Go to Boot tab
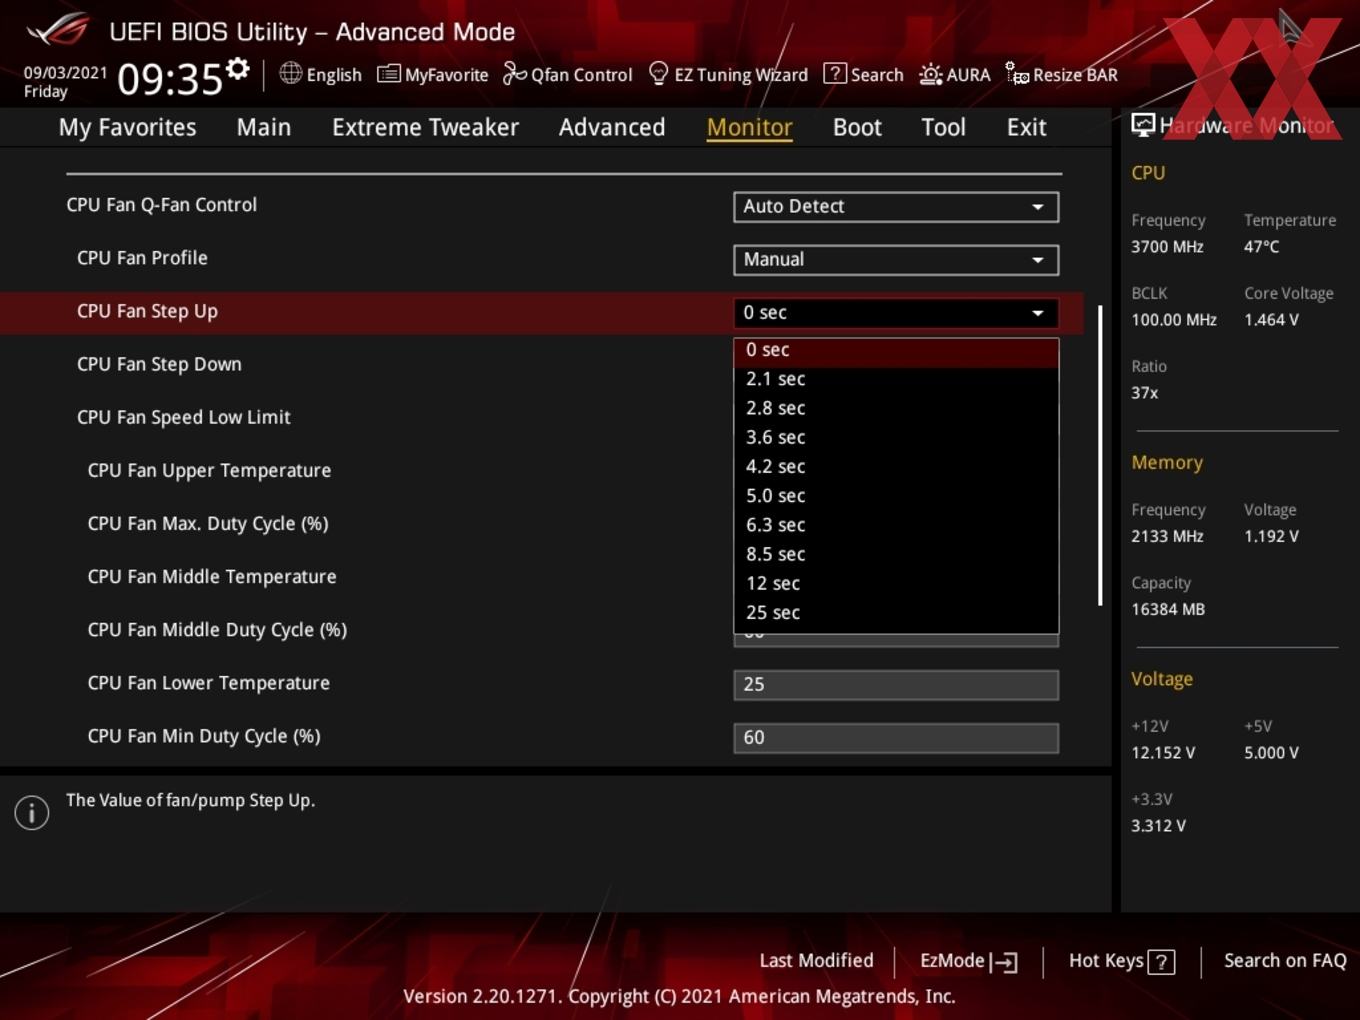Image resolution: width=1360 pixels, height=1020 pixels. (x=857, y=127)
